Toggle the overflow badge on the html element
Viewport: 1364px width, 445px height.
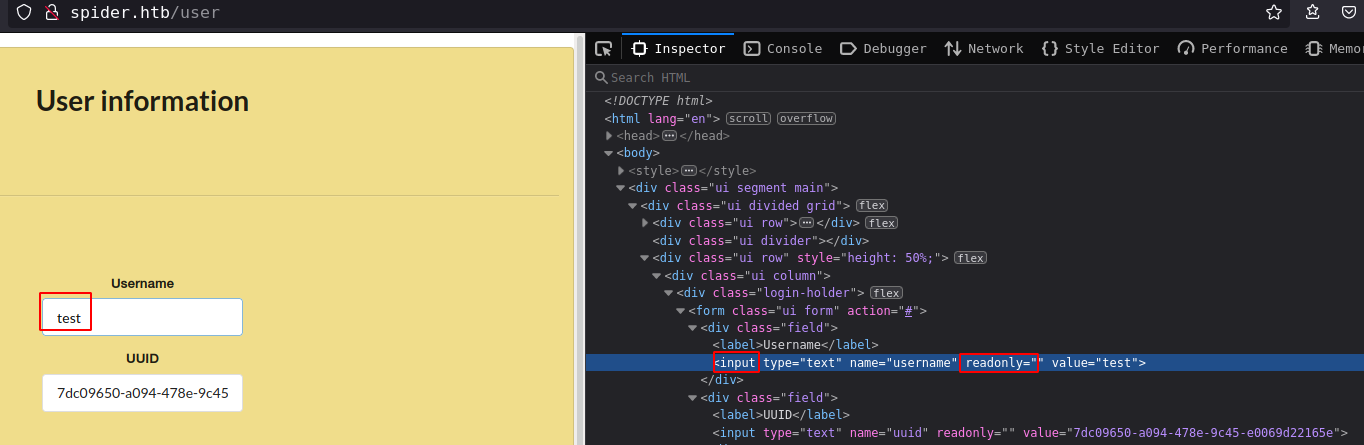coord(806,118)
